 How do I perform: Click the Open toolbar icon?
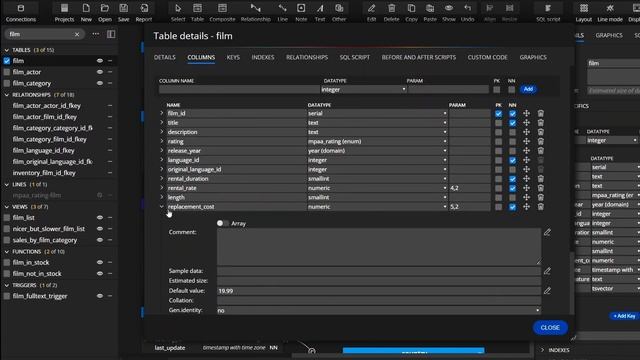[104, 12]
